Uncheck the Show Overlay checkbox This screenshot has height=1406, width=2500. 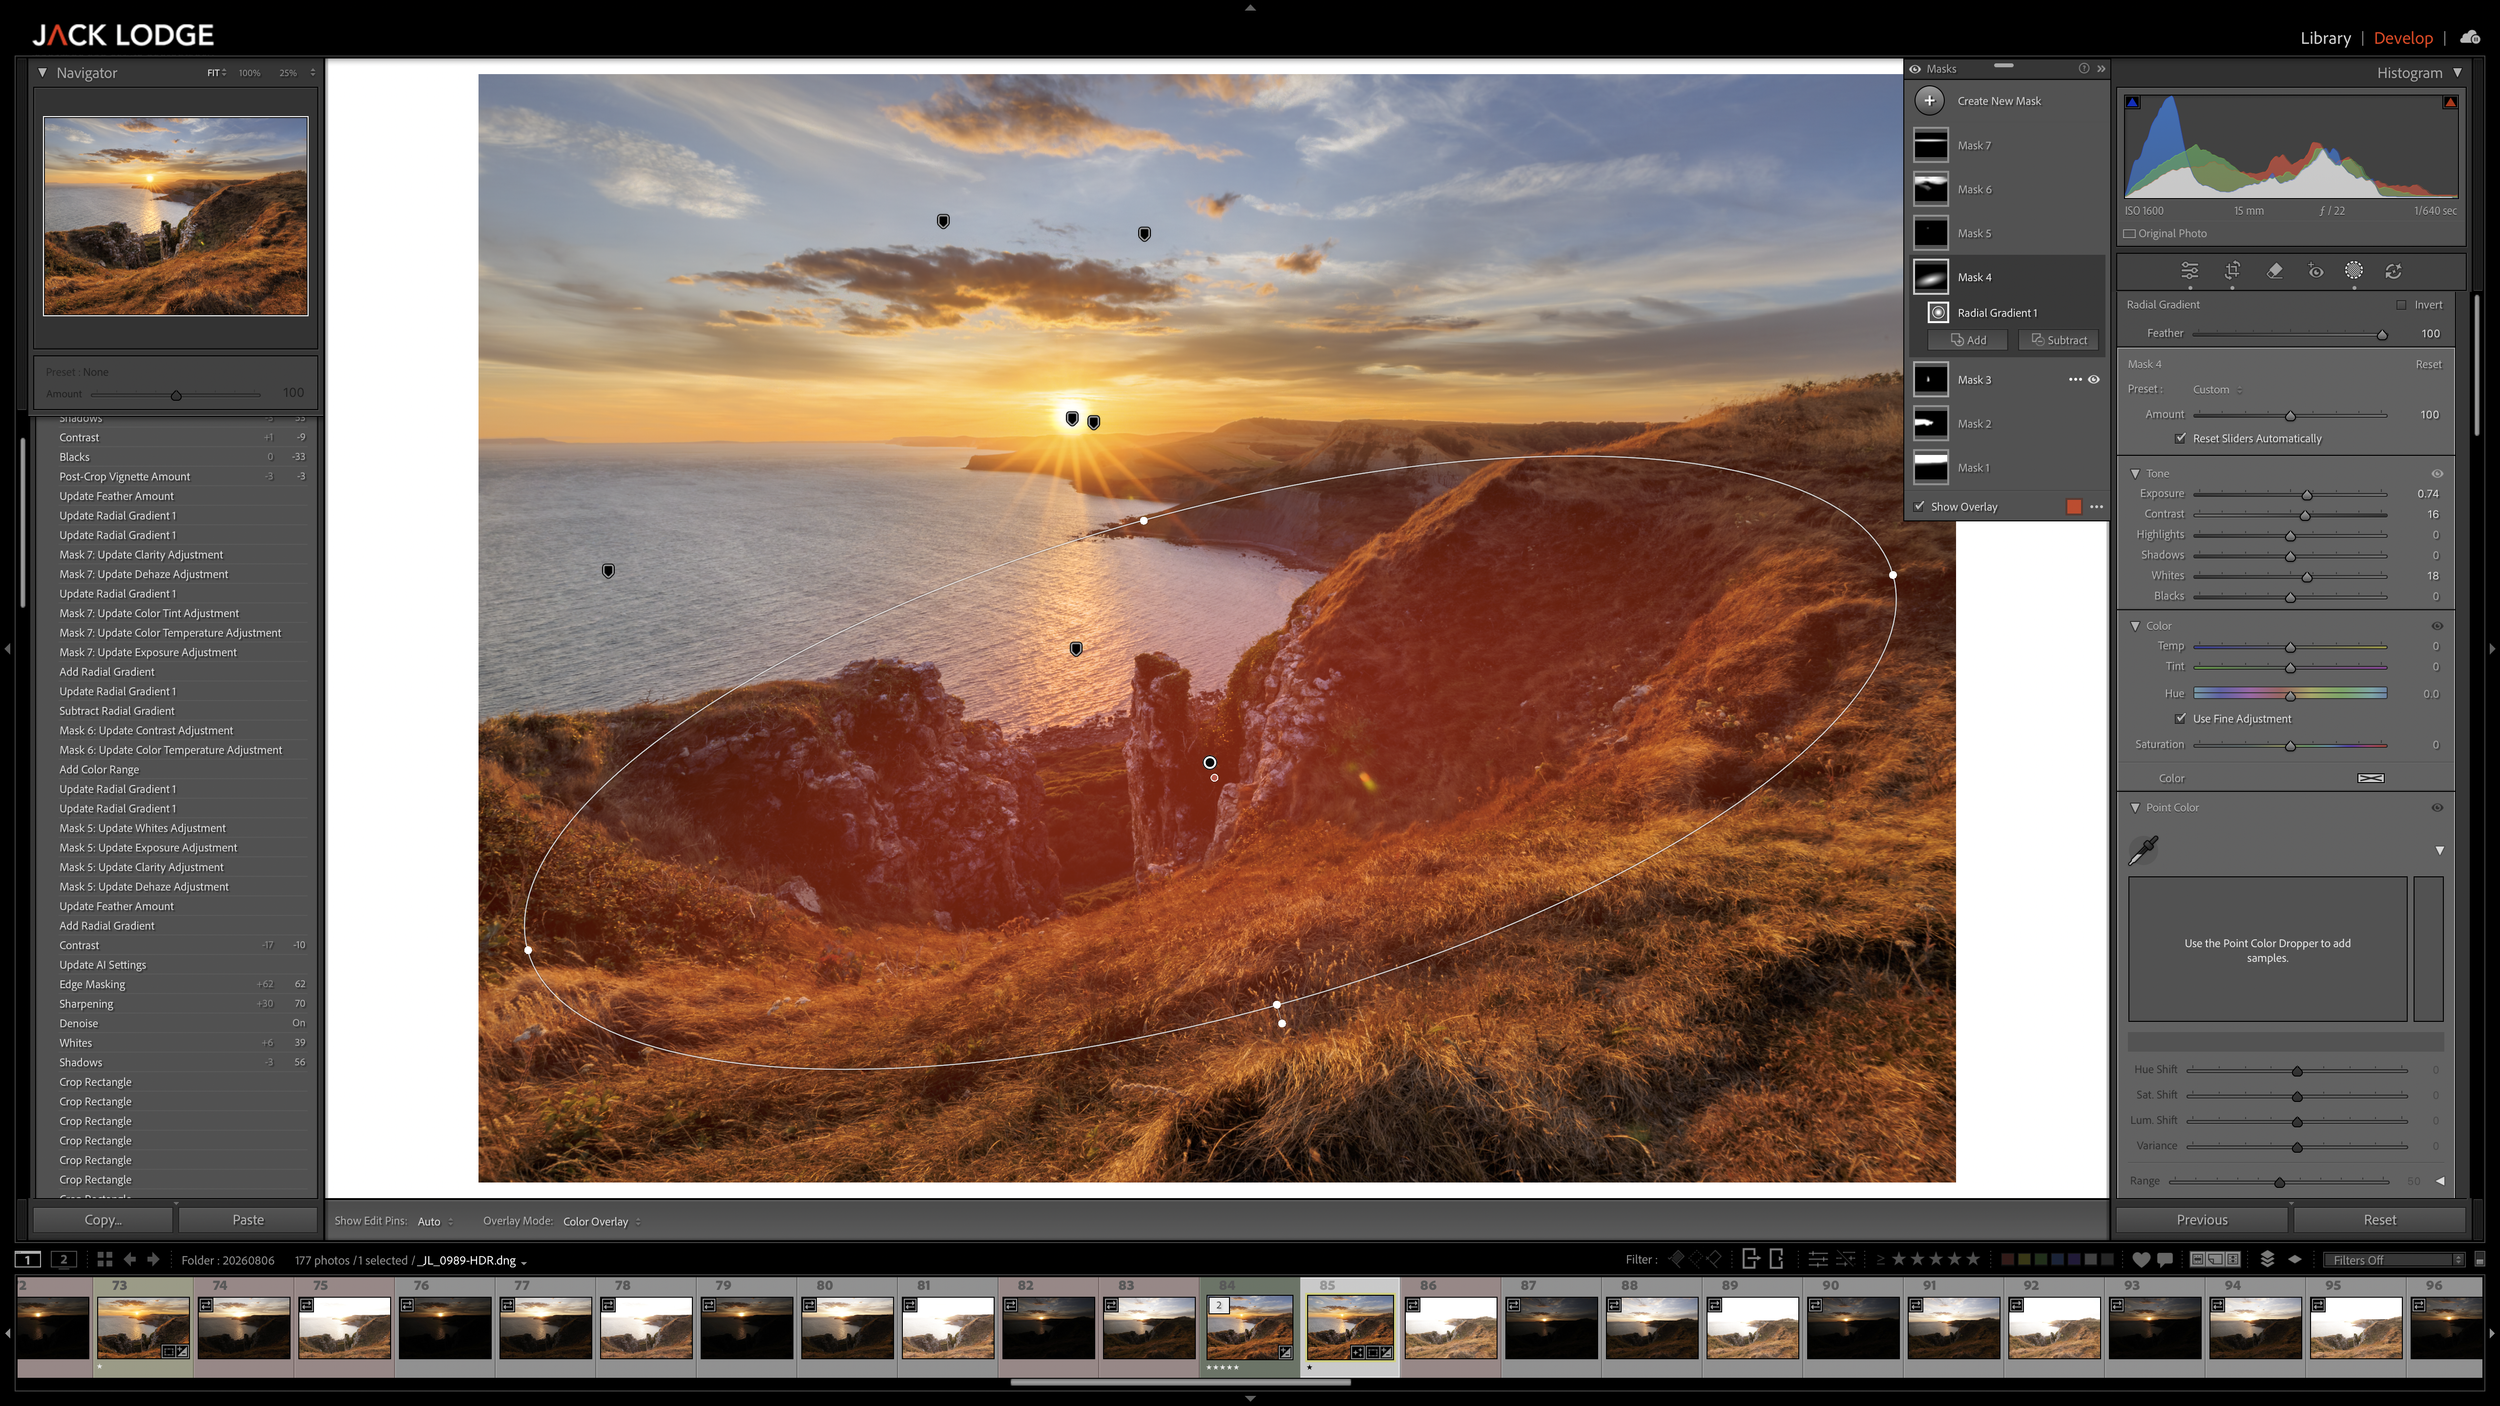click(1919, 507)
